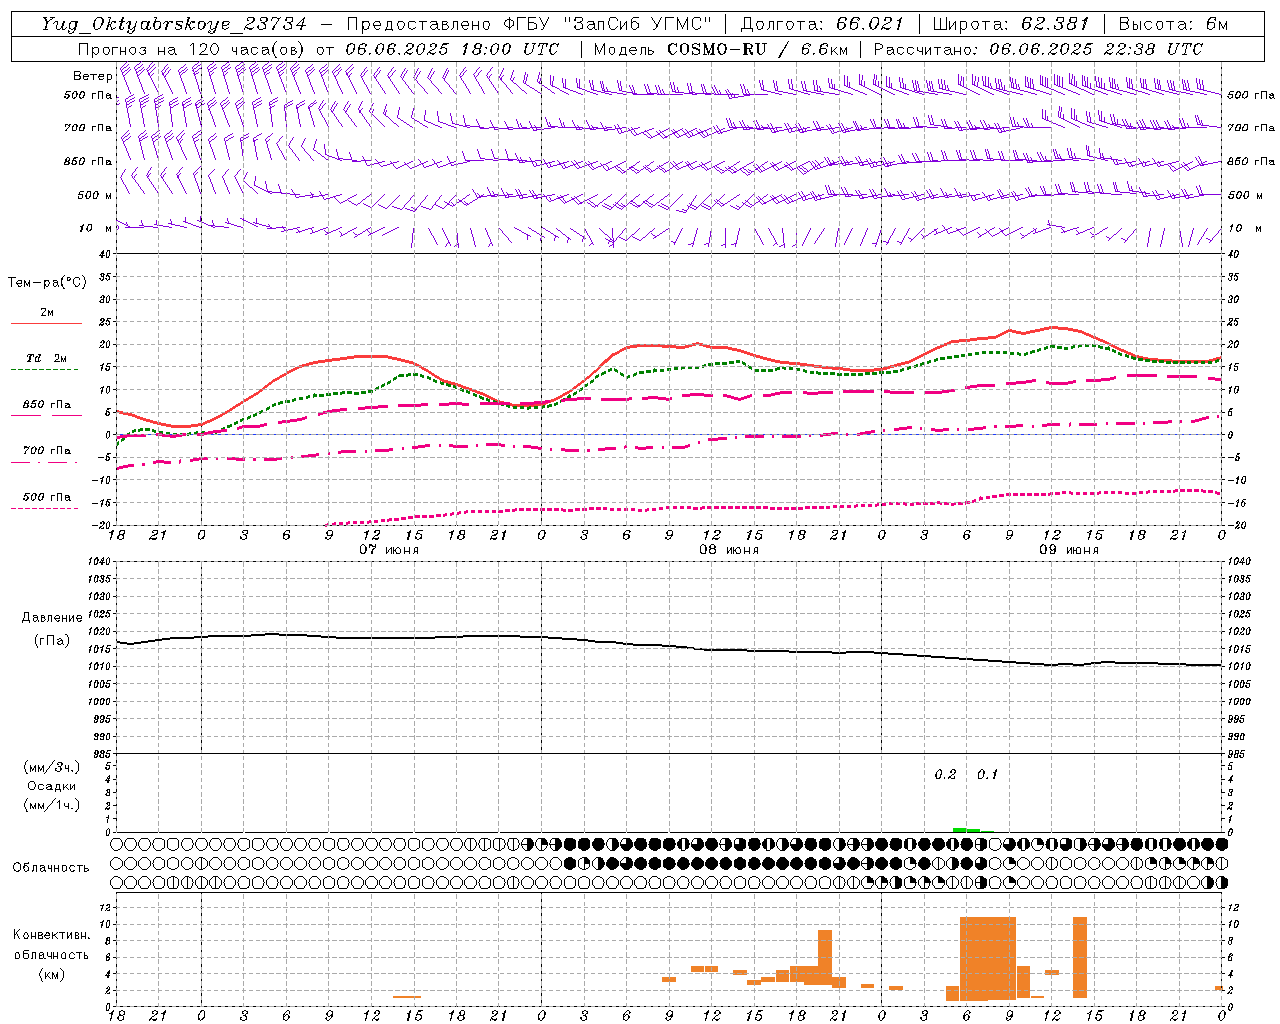Click the 0.2 precipitation amount value
This screenshot has width=1280, height=1024.
click(945, 775)
